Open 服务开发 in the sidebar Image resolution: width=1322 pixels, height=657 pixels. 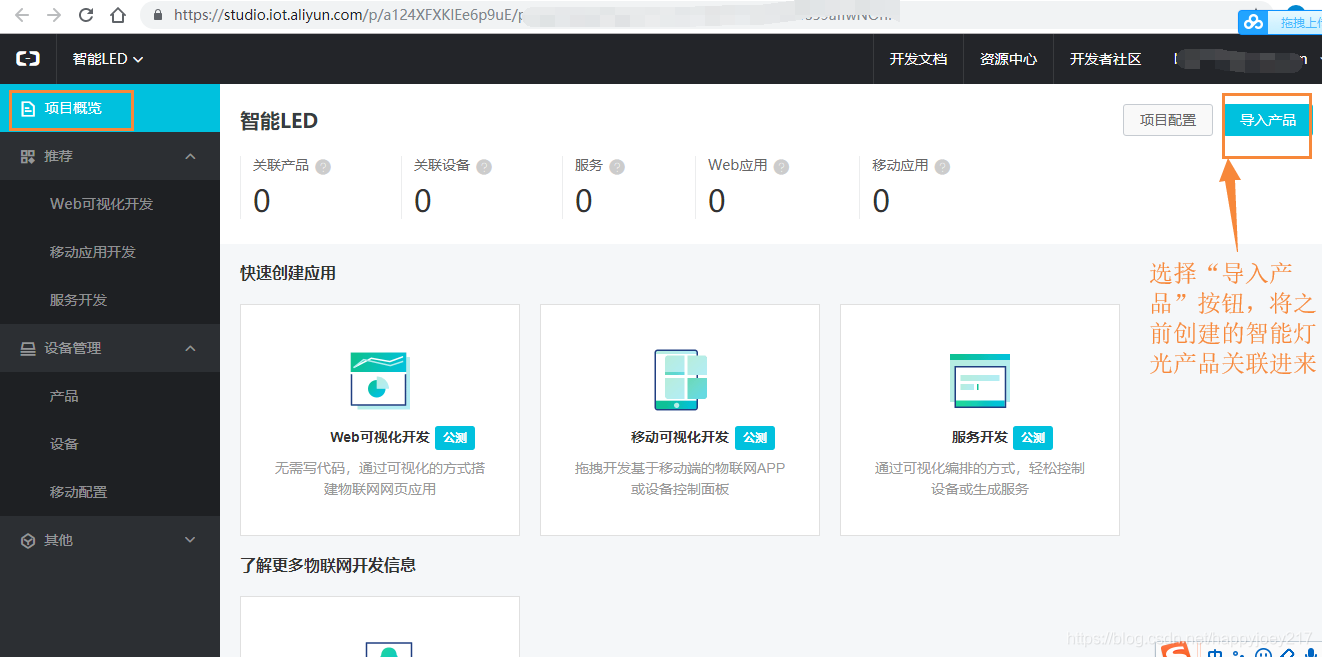click(x=78, y=300)
